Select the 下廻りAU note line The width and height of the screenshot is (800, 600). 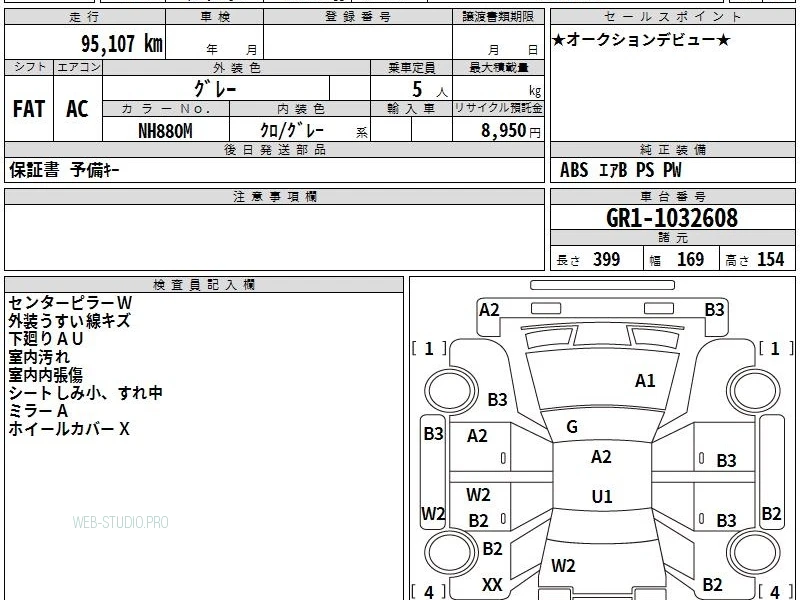point(45,339)
